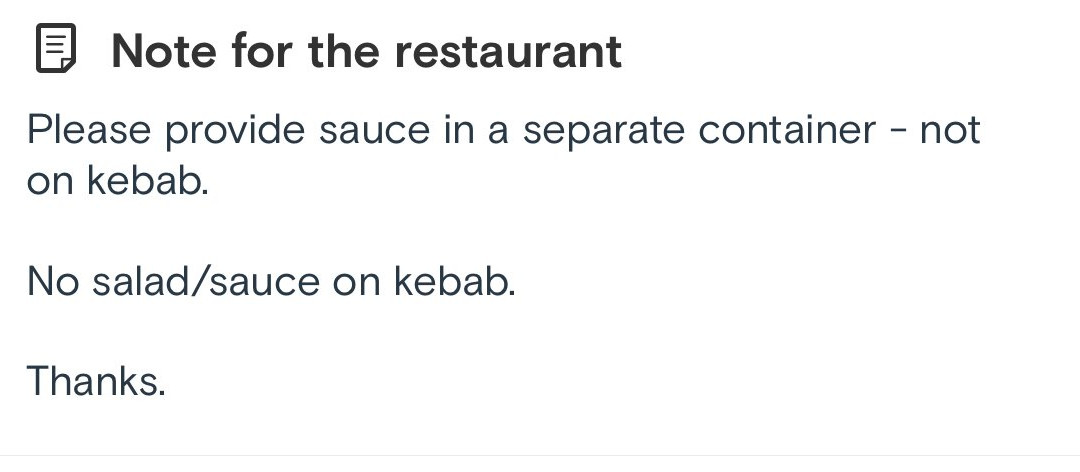Click the word "Please" in the note
The width and height of the screenshot is (1080, 472).
pyautogui.click(x=89, y=131)
